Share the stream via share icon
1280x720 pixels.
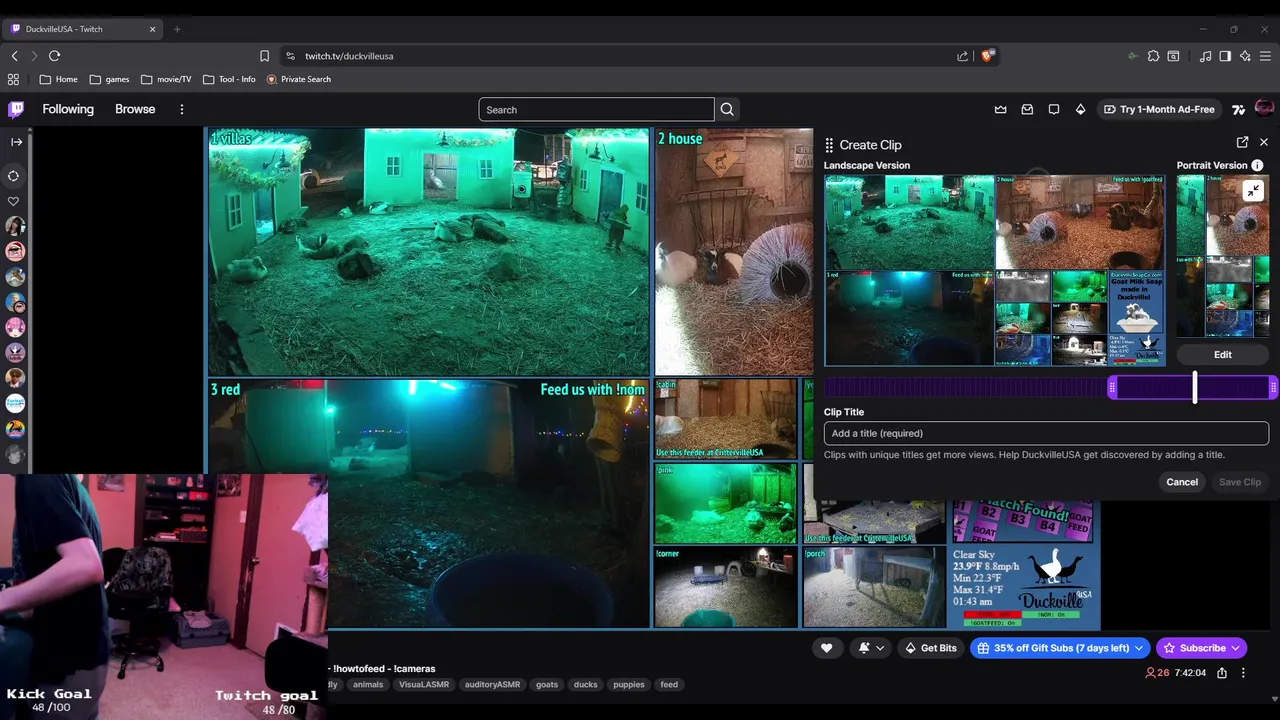click(x=1221, y=673)
